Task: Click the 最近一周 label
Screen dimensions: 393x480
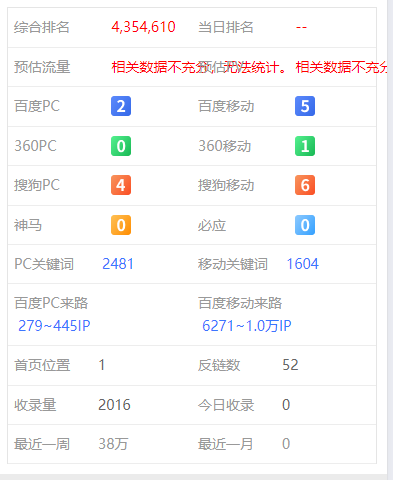Action: click(x=42, y=444)
